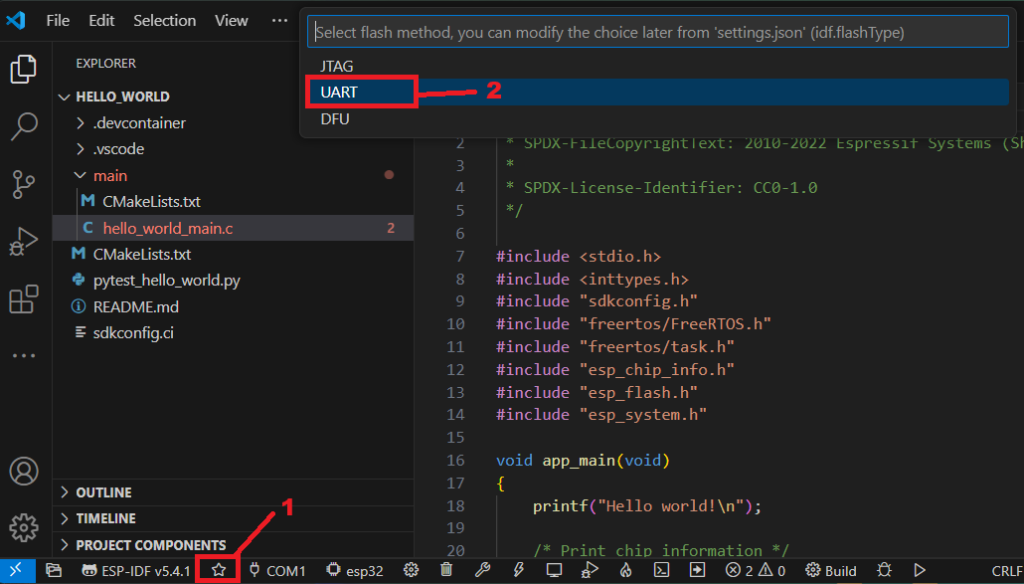Open the Manage gear in activity bar
Viewport: 1024px width, 584px height.
[24, 528]
